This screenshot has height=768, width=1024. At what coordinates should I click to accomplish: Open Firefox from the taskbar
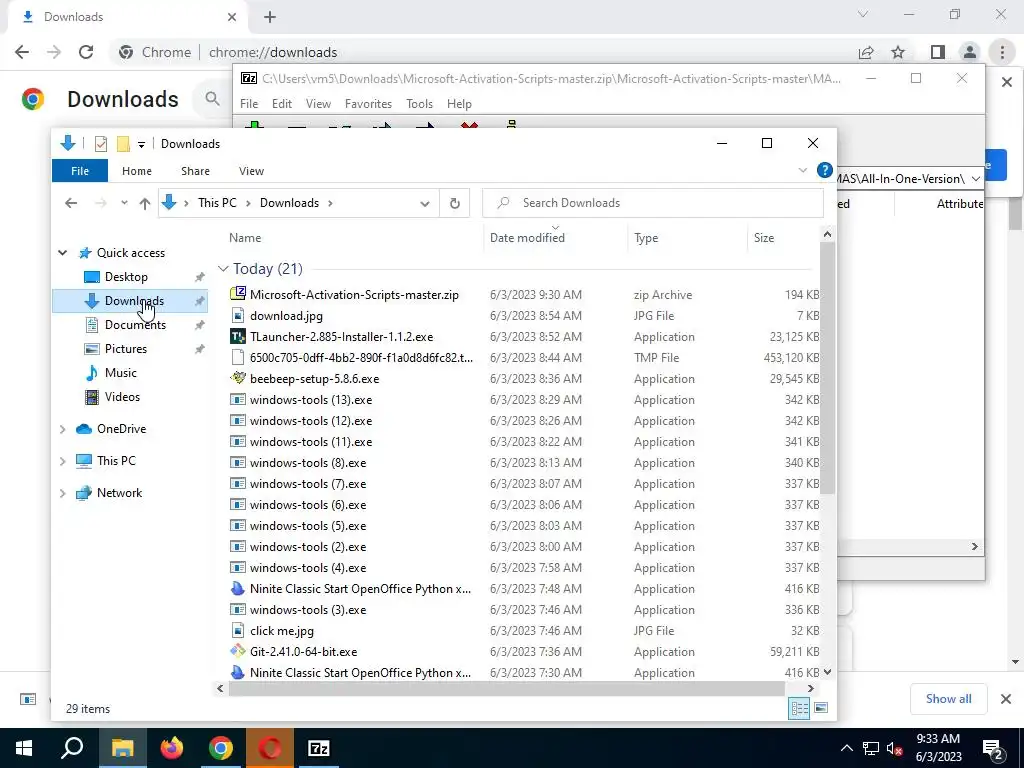(172, 748)
